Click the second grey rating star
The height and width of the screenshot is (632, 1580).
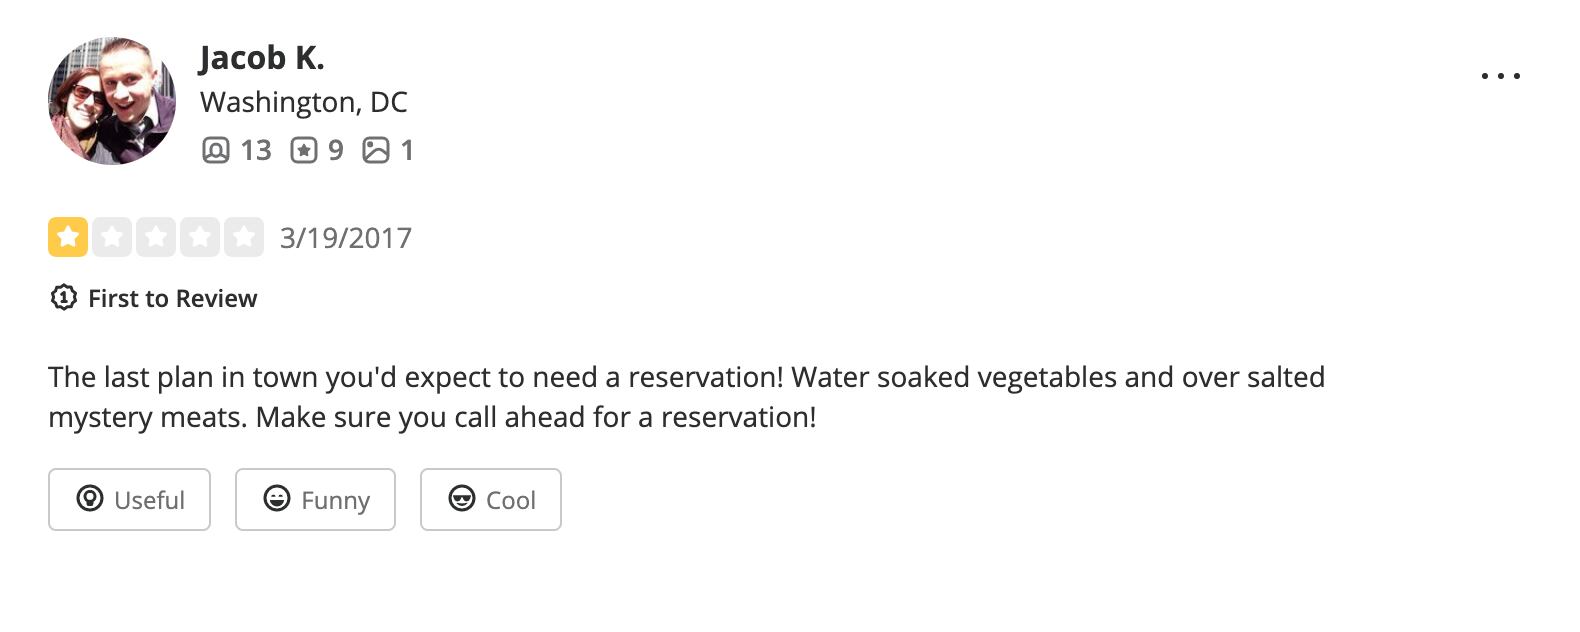[x=112, y=237]
